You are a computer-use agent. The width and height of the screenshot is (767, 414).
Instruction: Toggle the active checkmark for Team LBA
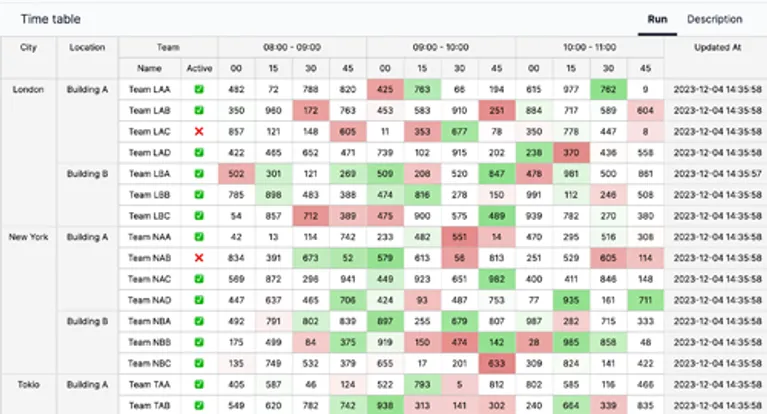199,174
